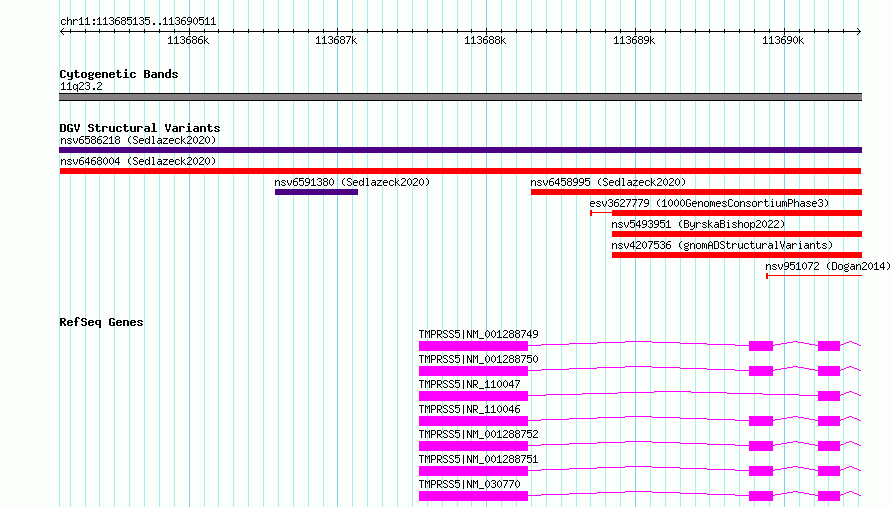Click the 113686k ruler tick label
Viewport: 890px width, 507px height.
click(188, 40)
